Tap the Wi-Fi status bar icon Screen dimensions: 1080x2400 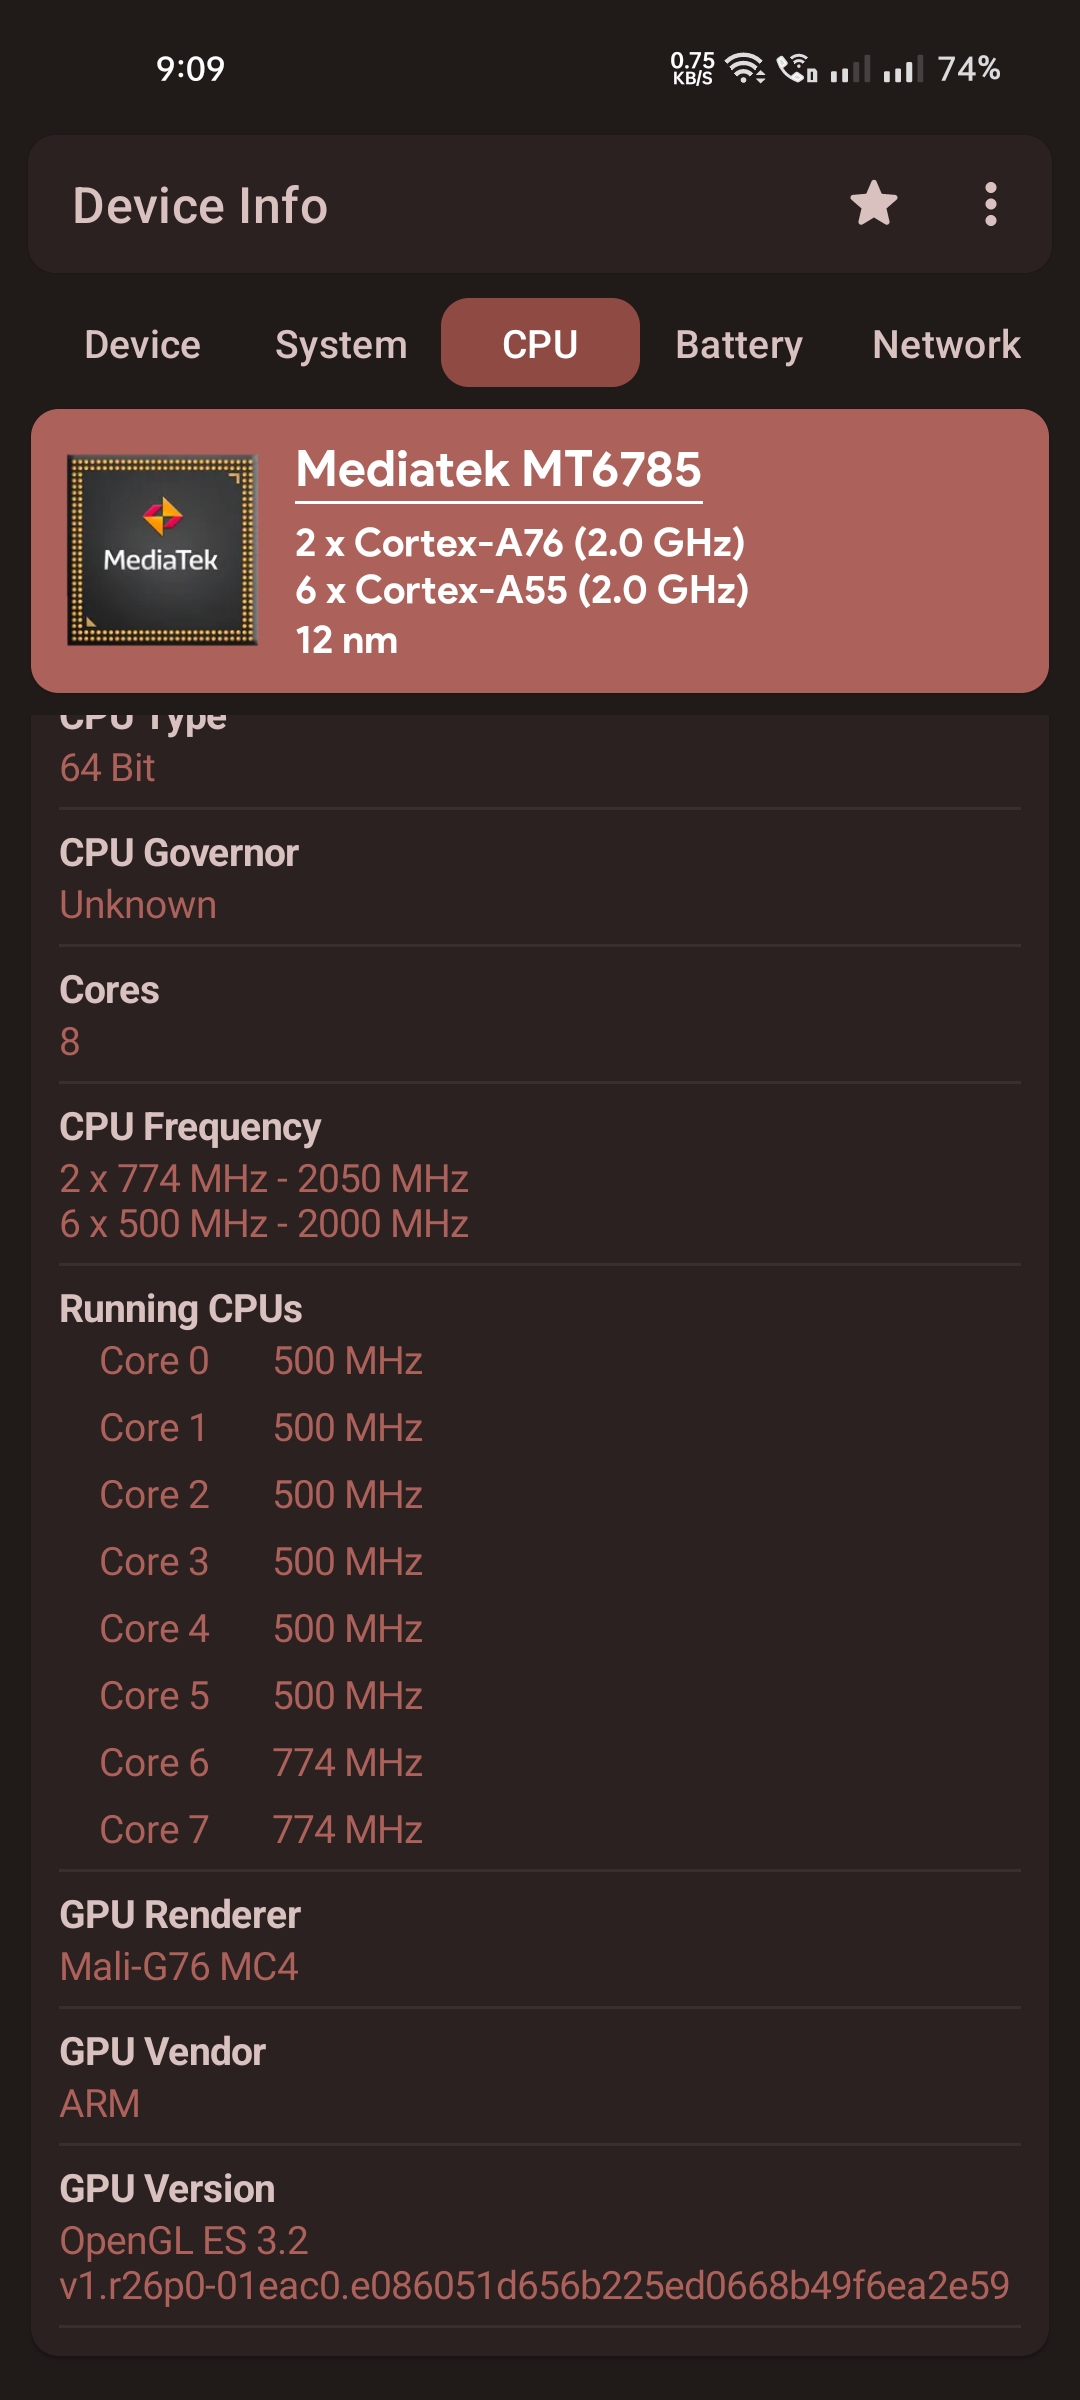tap(744, 68)
